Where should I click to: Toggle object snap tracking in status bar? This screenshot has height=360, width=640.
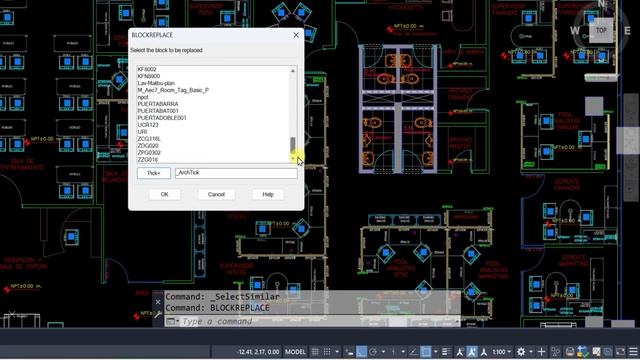click(x=413, y=351)
